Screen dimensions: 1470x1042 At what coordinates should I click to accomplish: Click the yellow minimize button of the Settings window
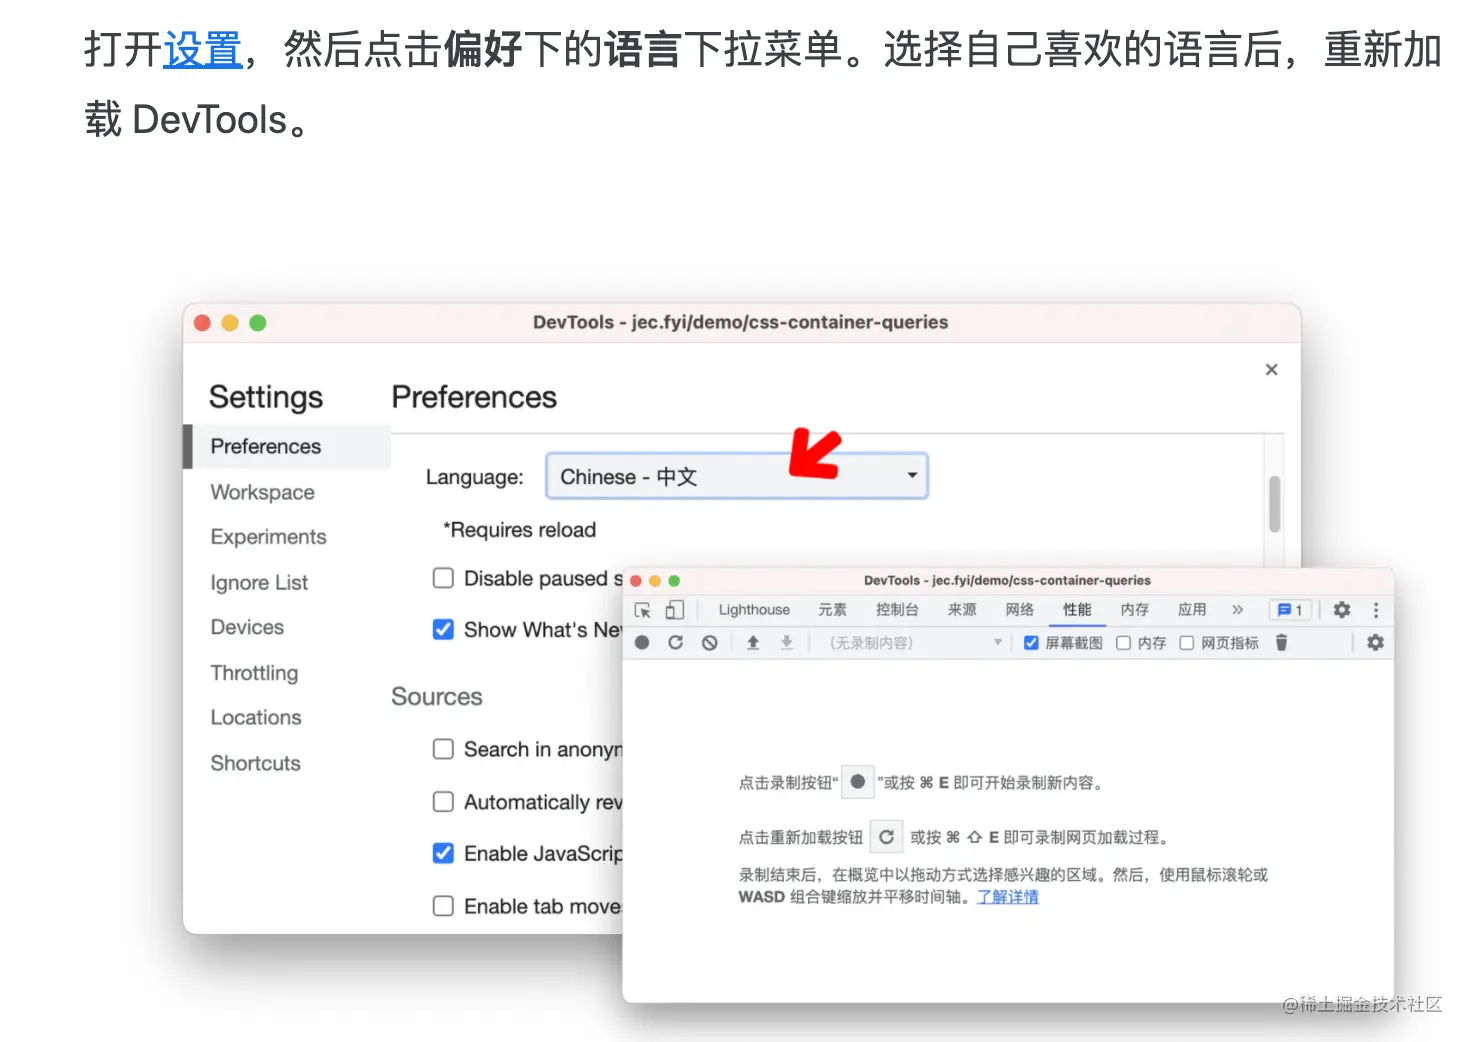click(230, 323)
